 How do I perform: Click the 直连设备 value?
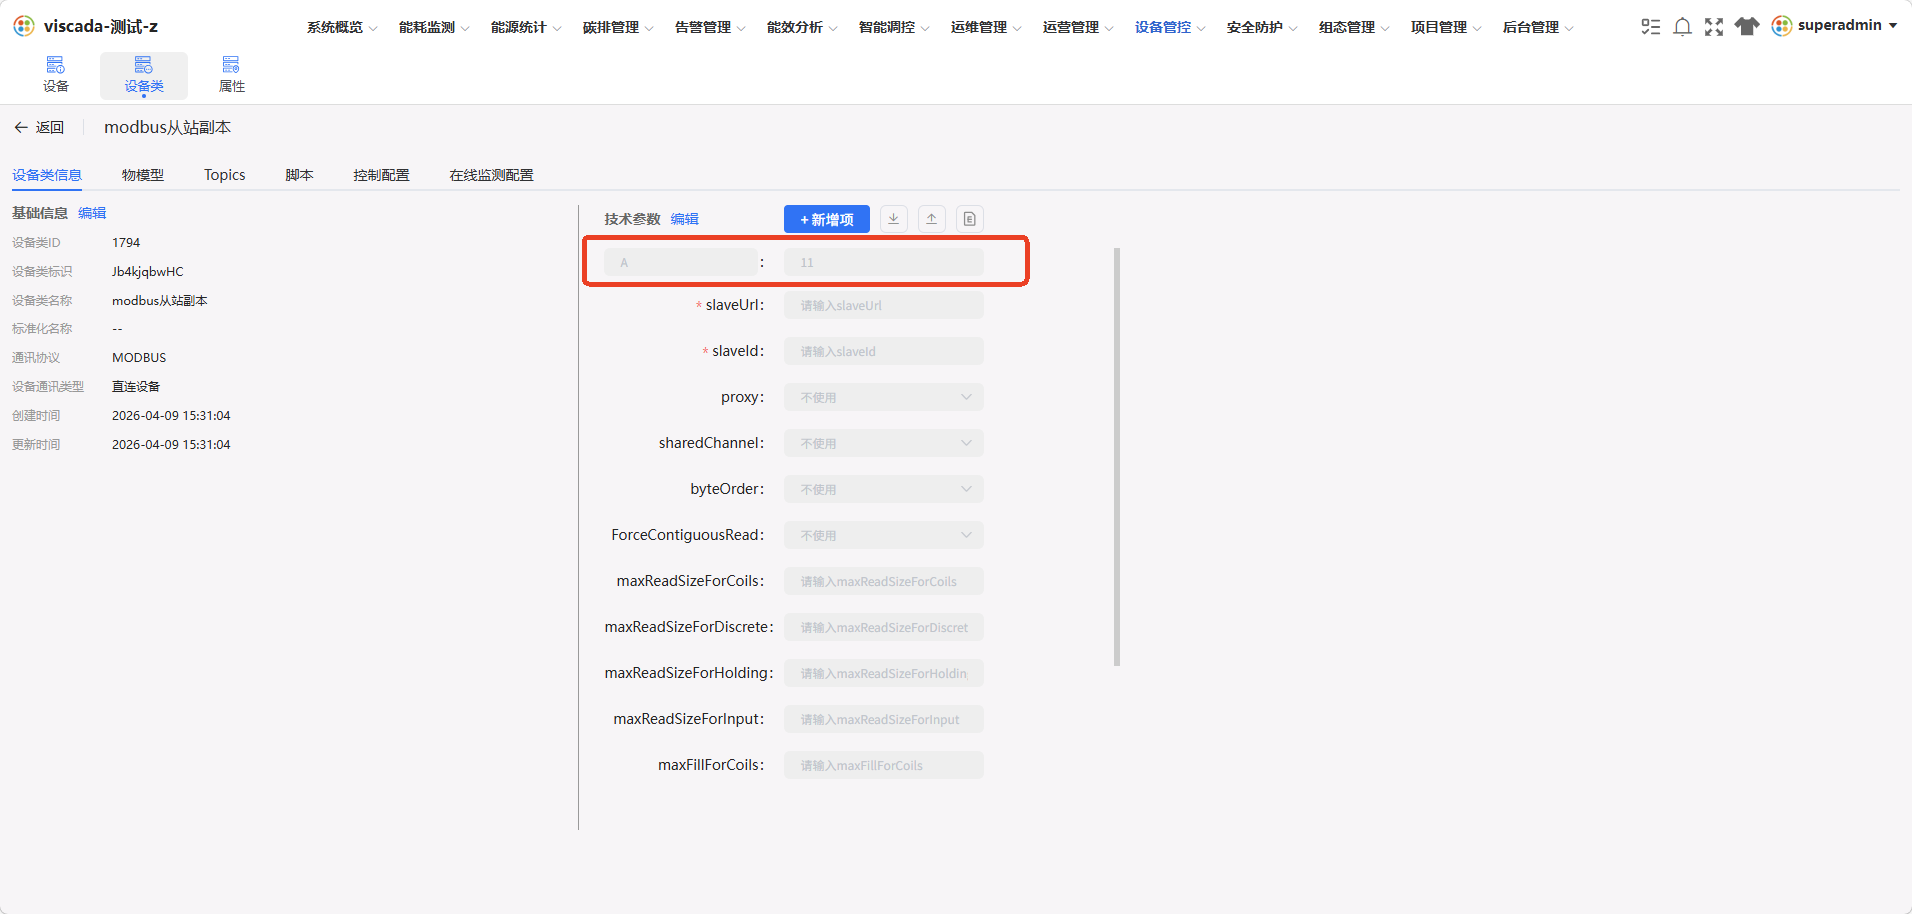click(136, 387)
